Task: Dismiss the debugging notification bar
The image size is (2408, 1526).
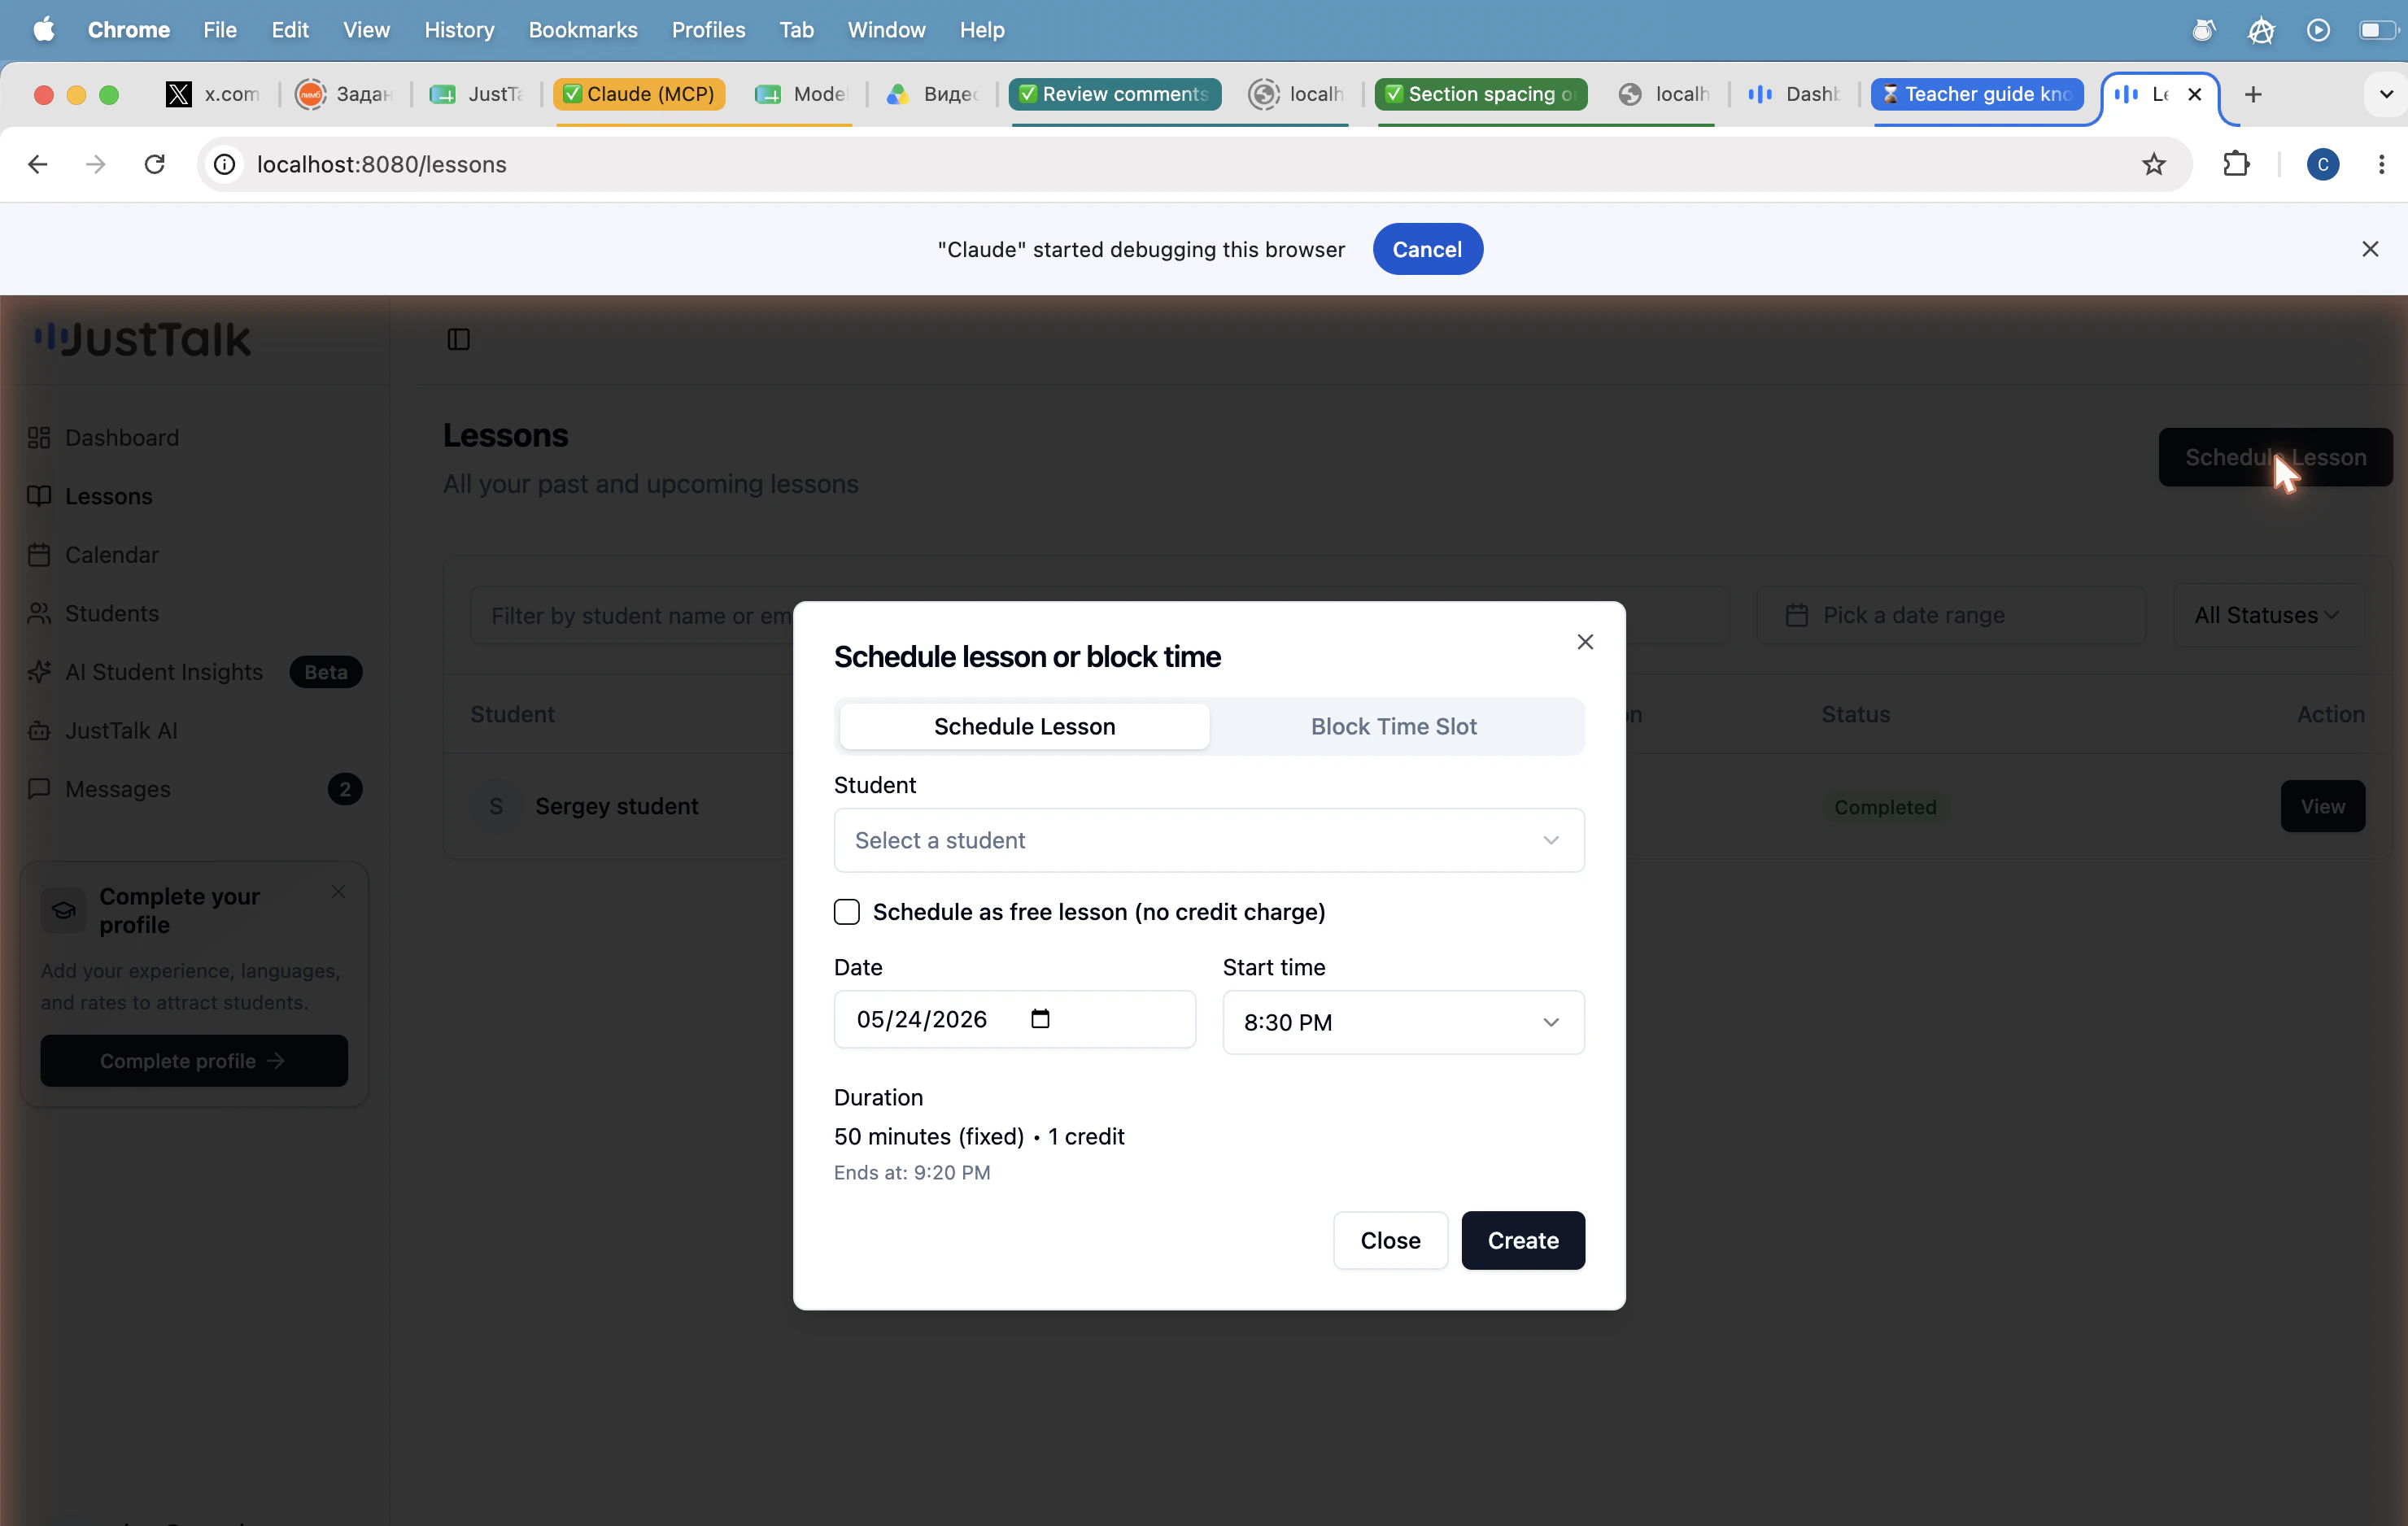Action: (2369, 249)
